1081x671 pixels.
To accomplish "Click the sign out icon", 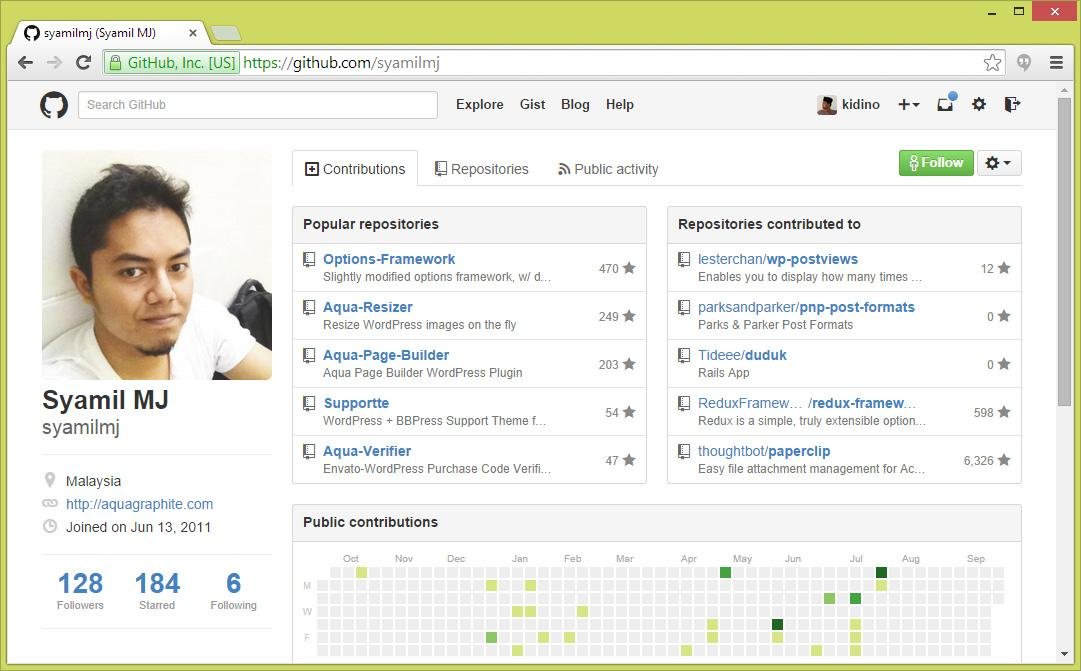I will [1012, 104].
